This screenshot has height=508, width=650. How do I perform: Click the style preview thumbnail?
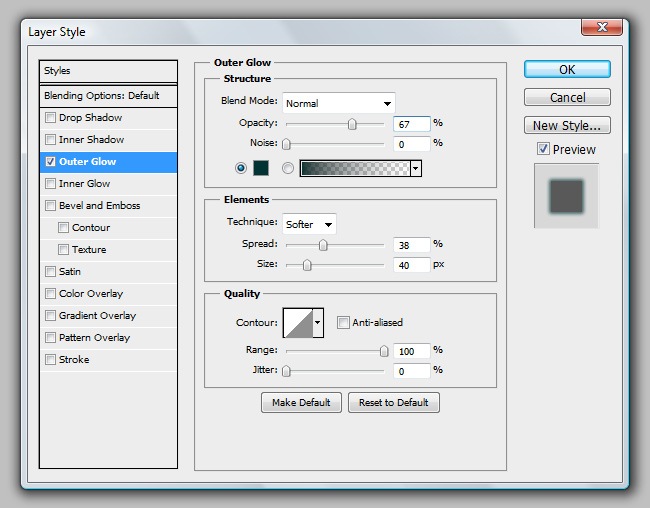[x=566, y=194]
